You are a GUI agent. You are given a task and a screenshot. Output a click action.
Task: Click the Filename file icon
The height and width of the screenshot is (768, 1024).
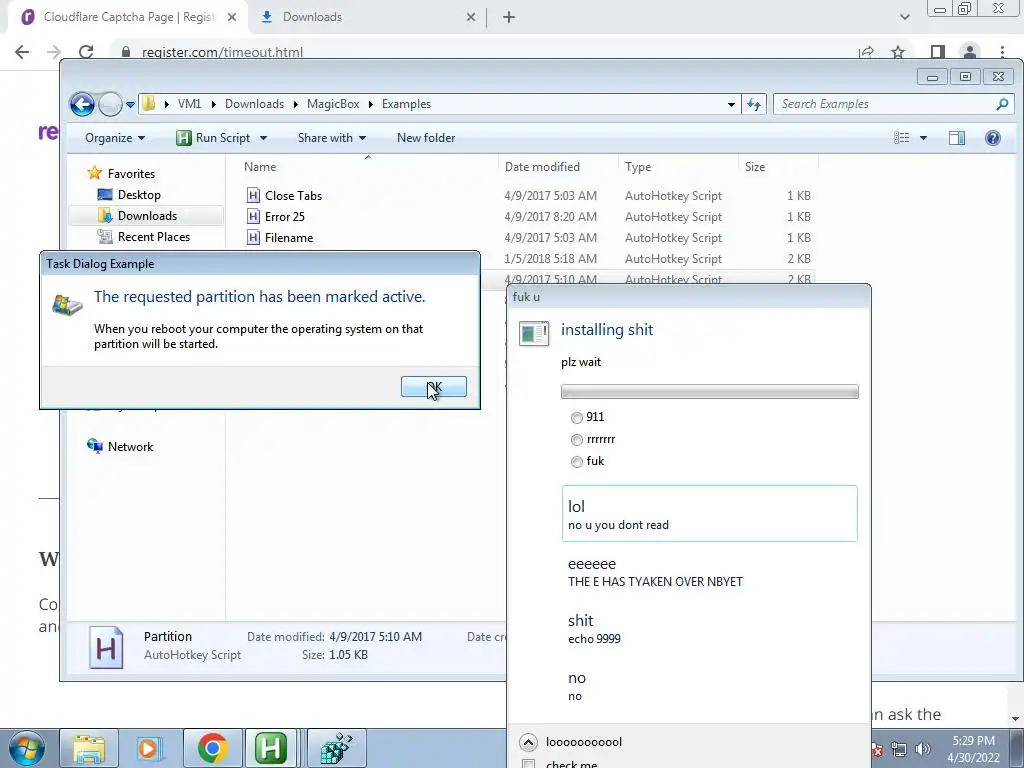point(253,238)
